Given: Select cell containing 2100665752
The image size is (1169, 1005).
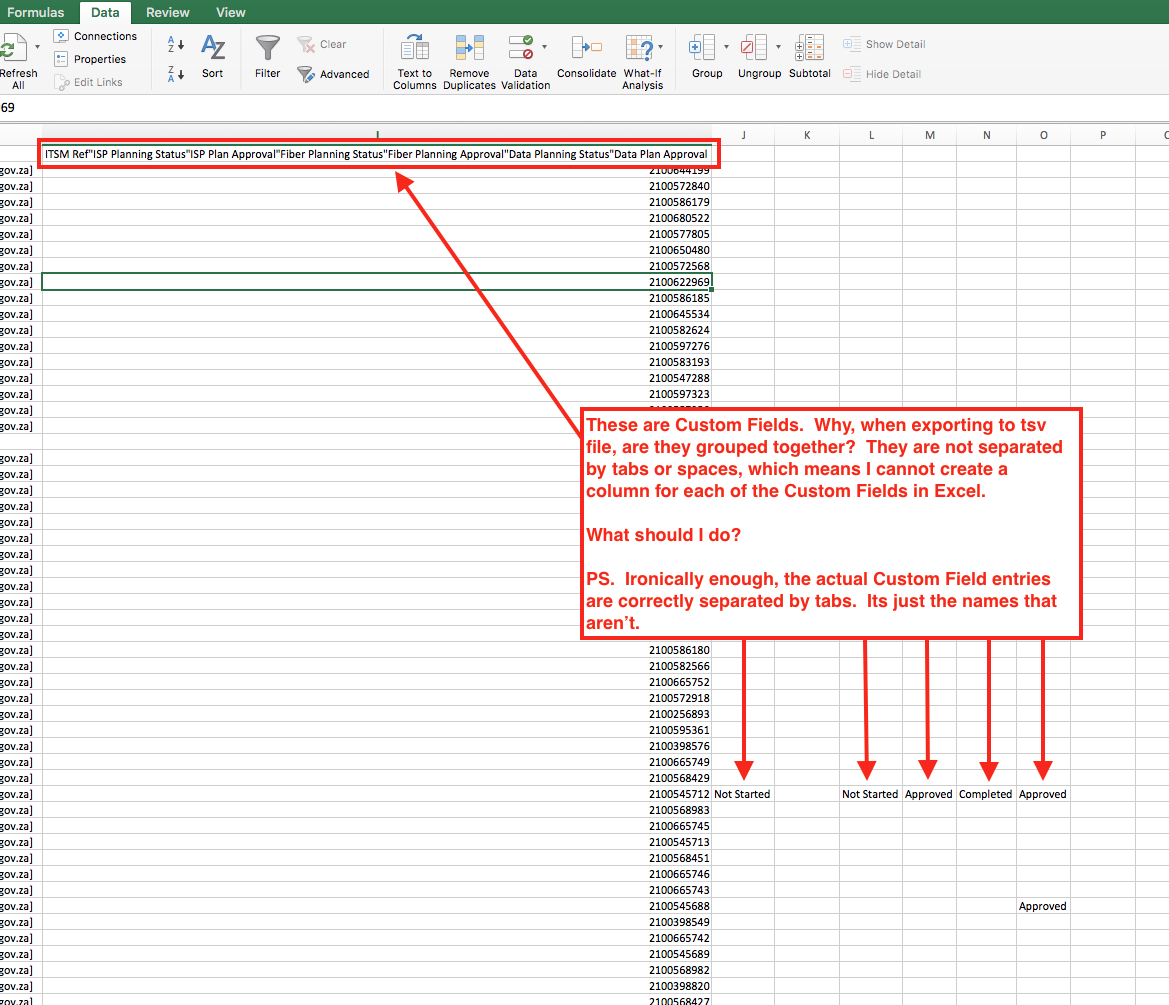Looking at the screenshot, I should tap(377, 682).
